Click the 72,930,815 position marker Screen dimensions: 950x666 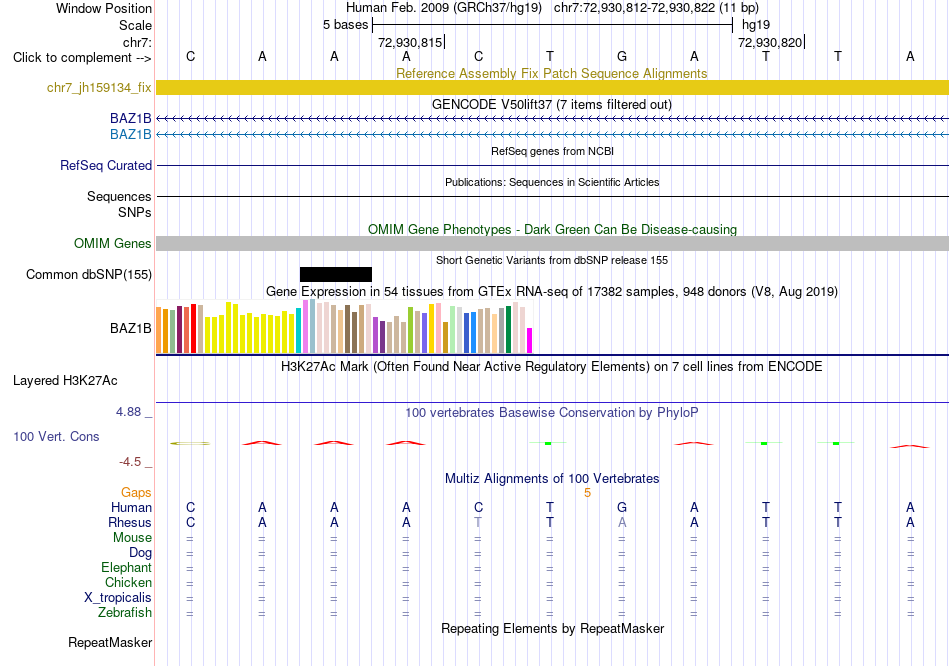(x=410, y=42)
